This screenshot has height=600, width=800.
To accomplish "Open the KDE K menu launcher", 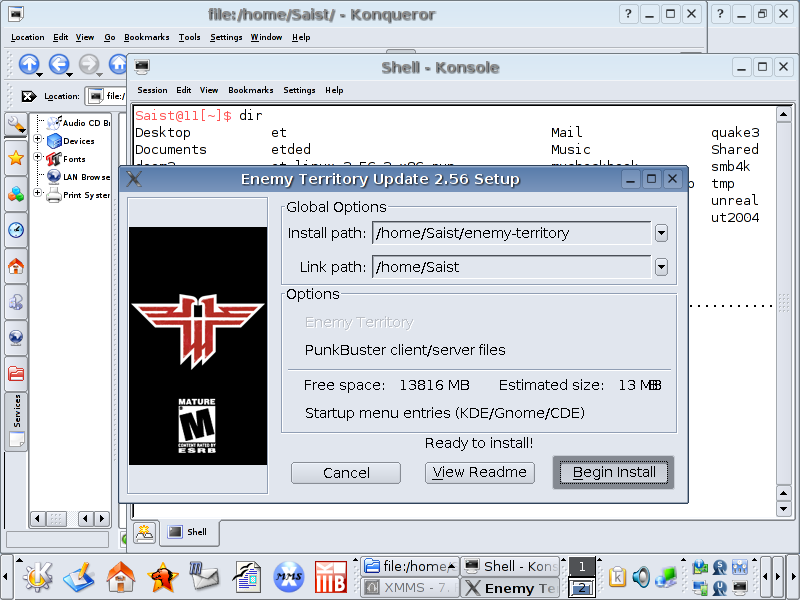I will pyautogui.click(x=38, y=577).
